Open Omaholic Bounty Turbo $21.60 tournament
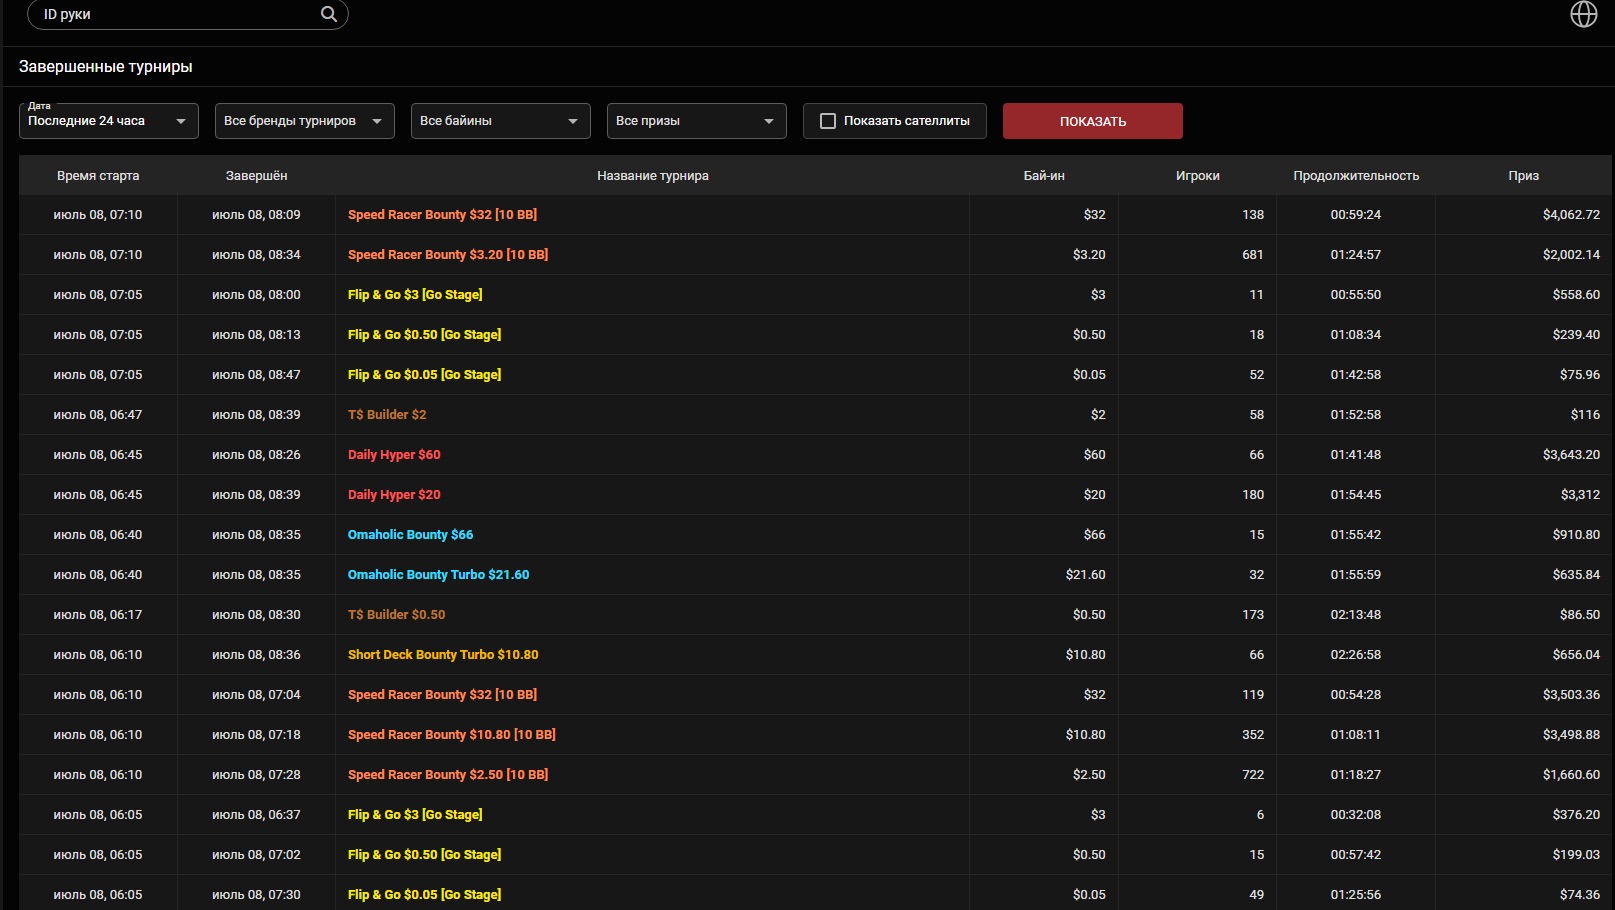Viewport: 1615px width, 910px height. pos(438,575)
